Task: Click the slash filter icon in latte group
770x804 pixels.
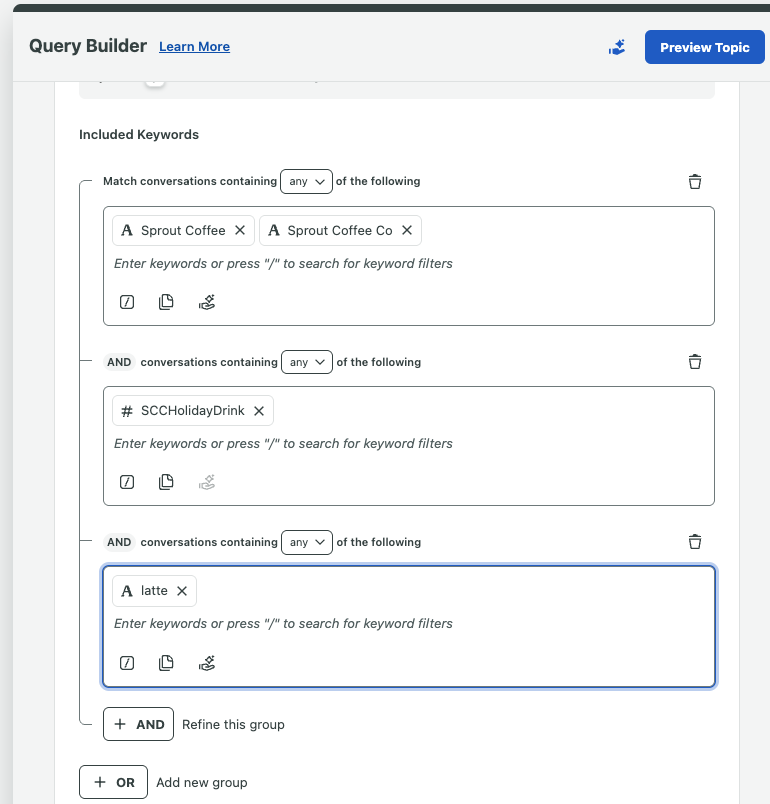Action: coord(127,662)
